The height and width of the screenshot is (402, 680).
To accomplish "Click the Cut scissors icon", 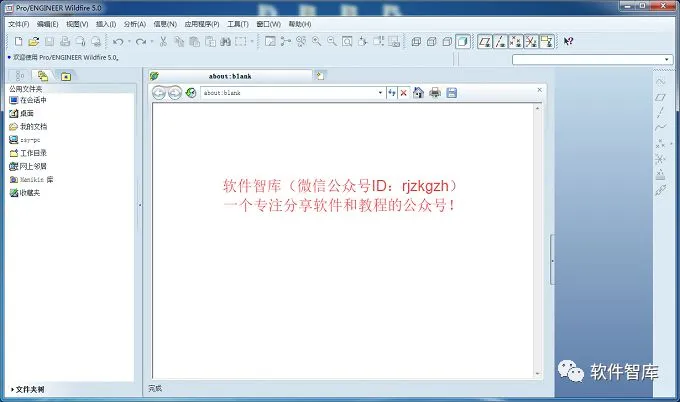I will coord(163,41).
